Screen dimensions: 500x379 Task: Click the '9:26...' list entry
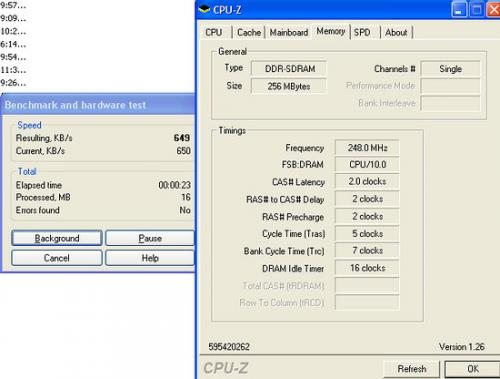[13, 83]
